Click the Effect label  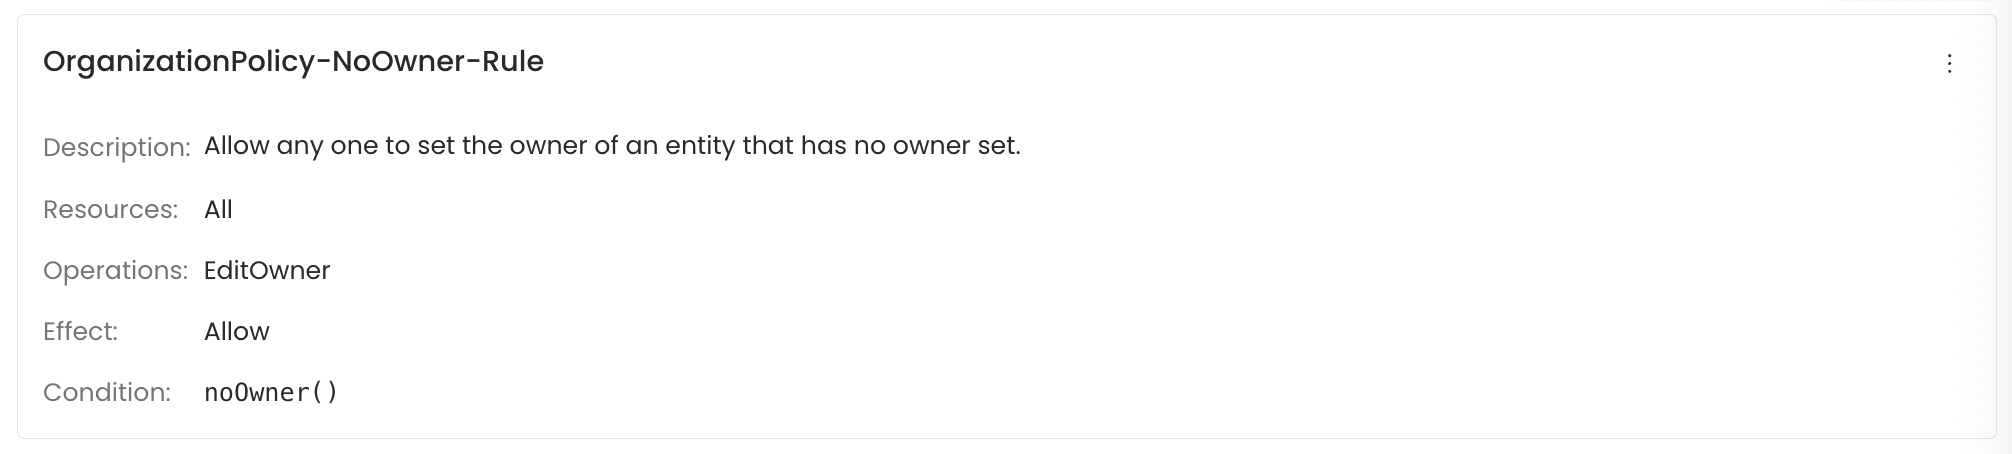tap(80, 332)
